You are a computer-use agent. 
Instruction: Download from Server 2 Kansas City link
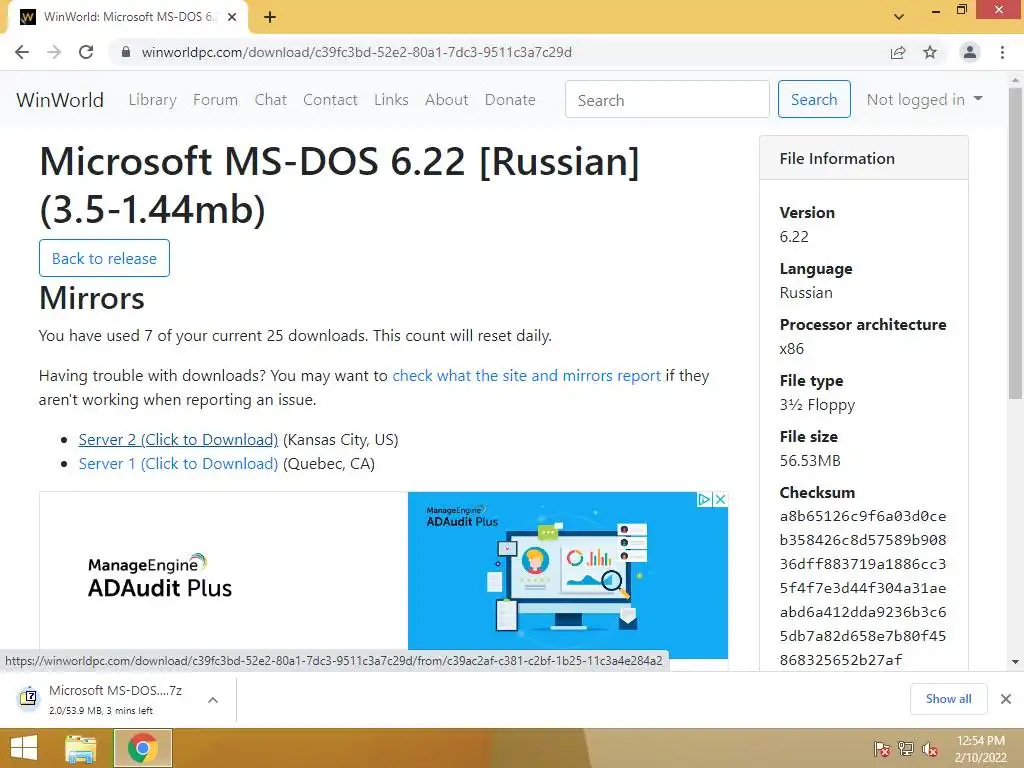[178, 440]
